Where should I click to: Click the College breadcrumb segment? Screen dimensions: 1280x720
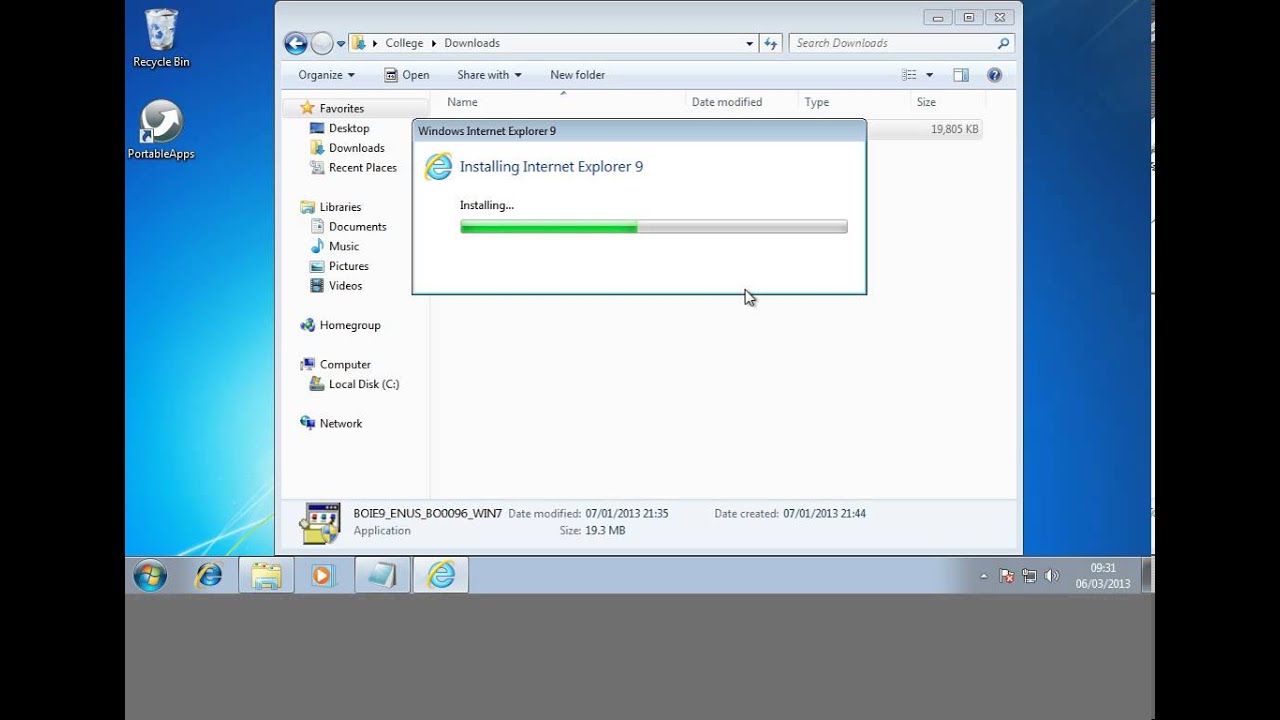coord(404,43)
